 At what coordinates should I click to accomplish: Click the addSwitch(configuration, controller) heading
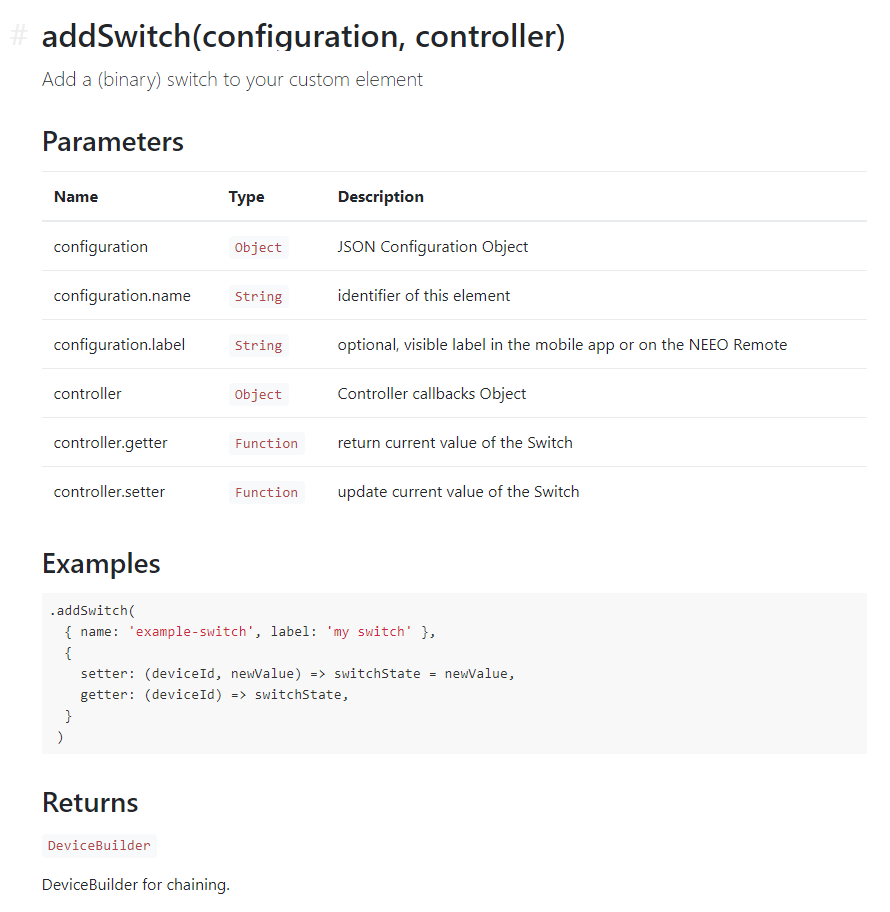point(303,36)
